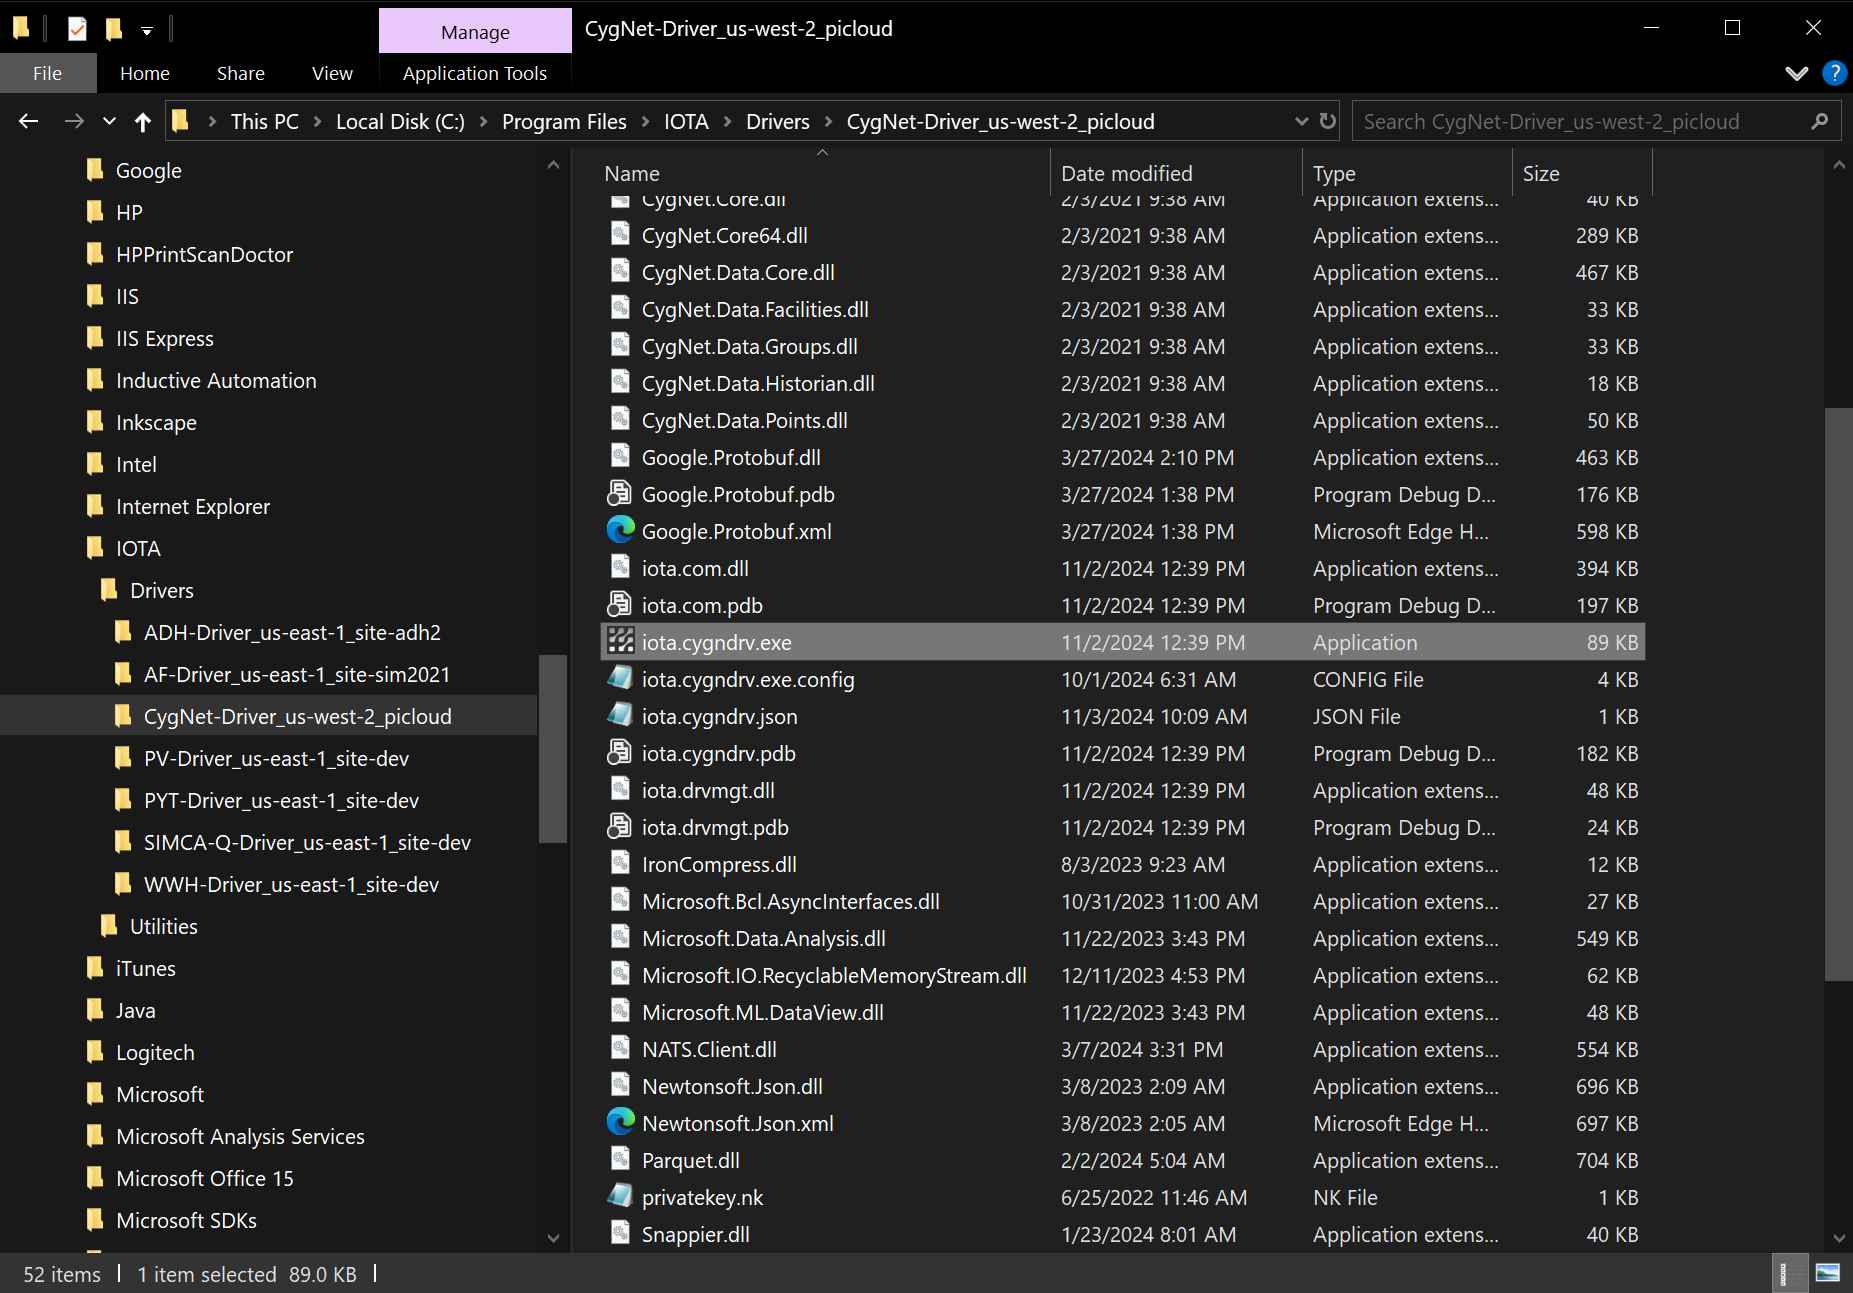The height and width of the screenshot is (1293, 1853).
Task: Expand chevron after Program Files breadcrumb
Action: coord(645,121)
